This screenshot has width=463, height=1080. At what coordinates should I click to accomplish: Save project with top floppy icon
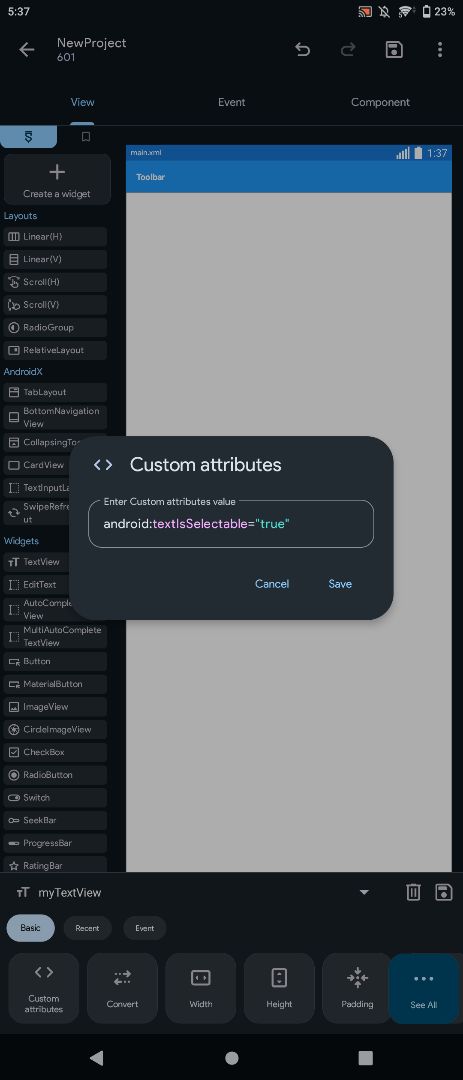pyautogui.click(x=394, y=50)
